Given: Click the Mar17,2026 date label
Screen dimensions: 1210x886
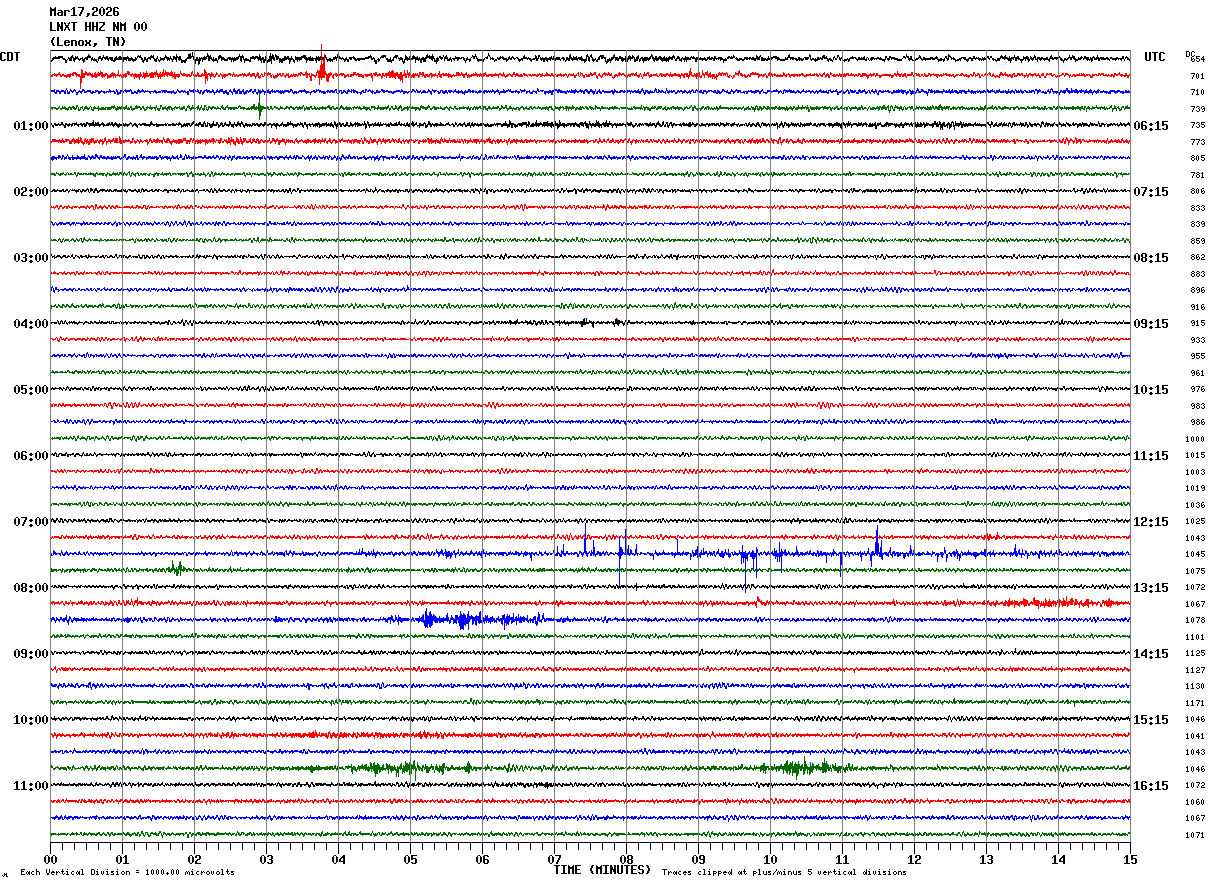Looking at the screenshot, I should (x=84, y=12).
